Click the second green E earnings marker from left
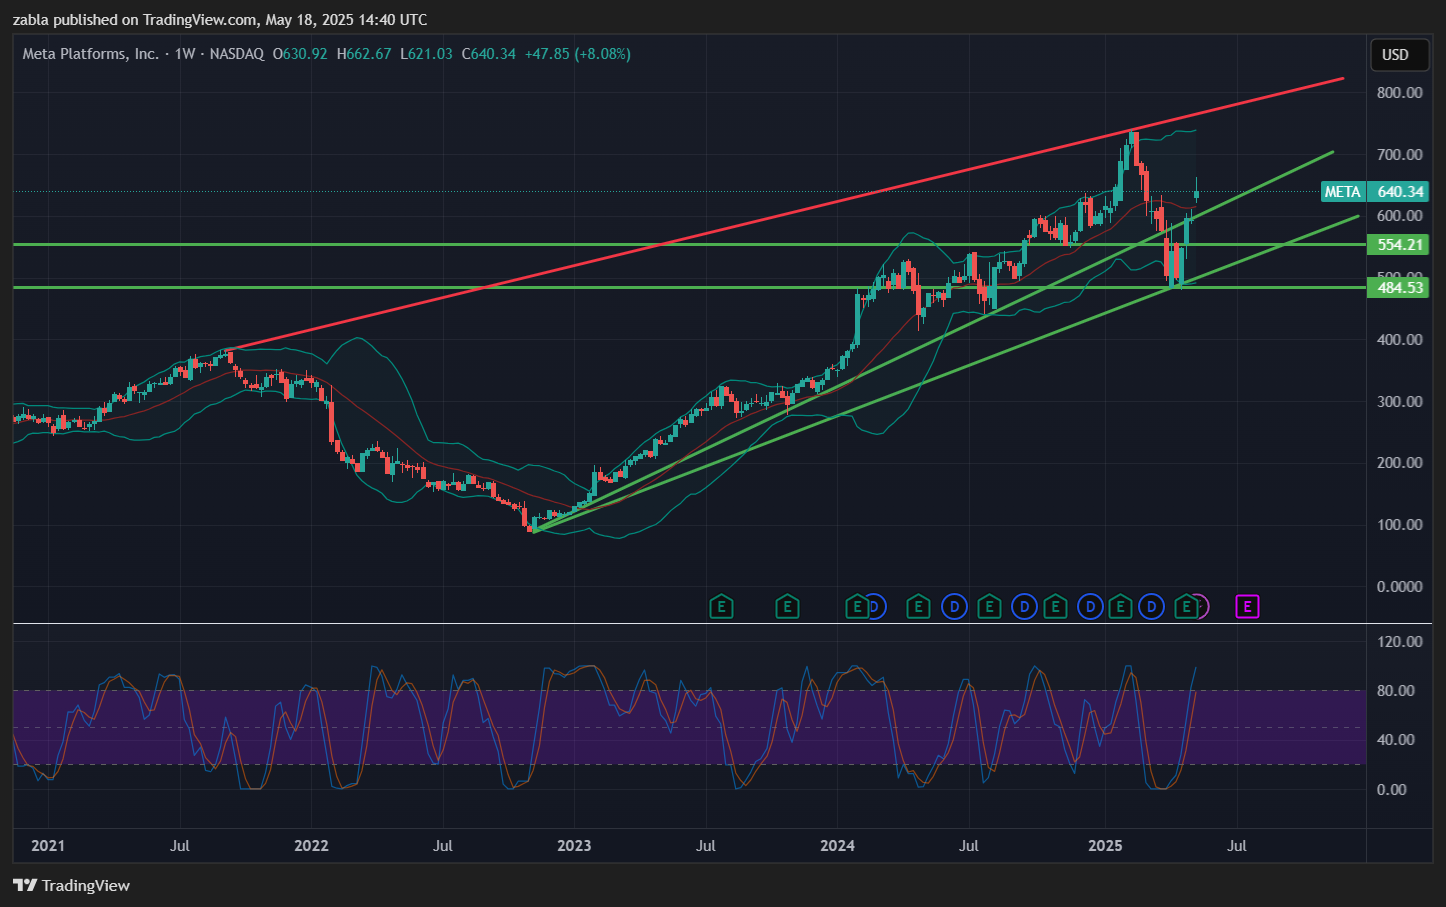 [x=787, y=606]
